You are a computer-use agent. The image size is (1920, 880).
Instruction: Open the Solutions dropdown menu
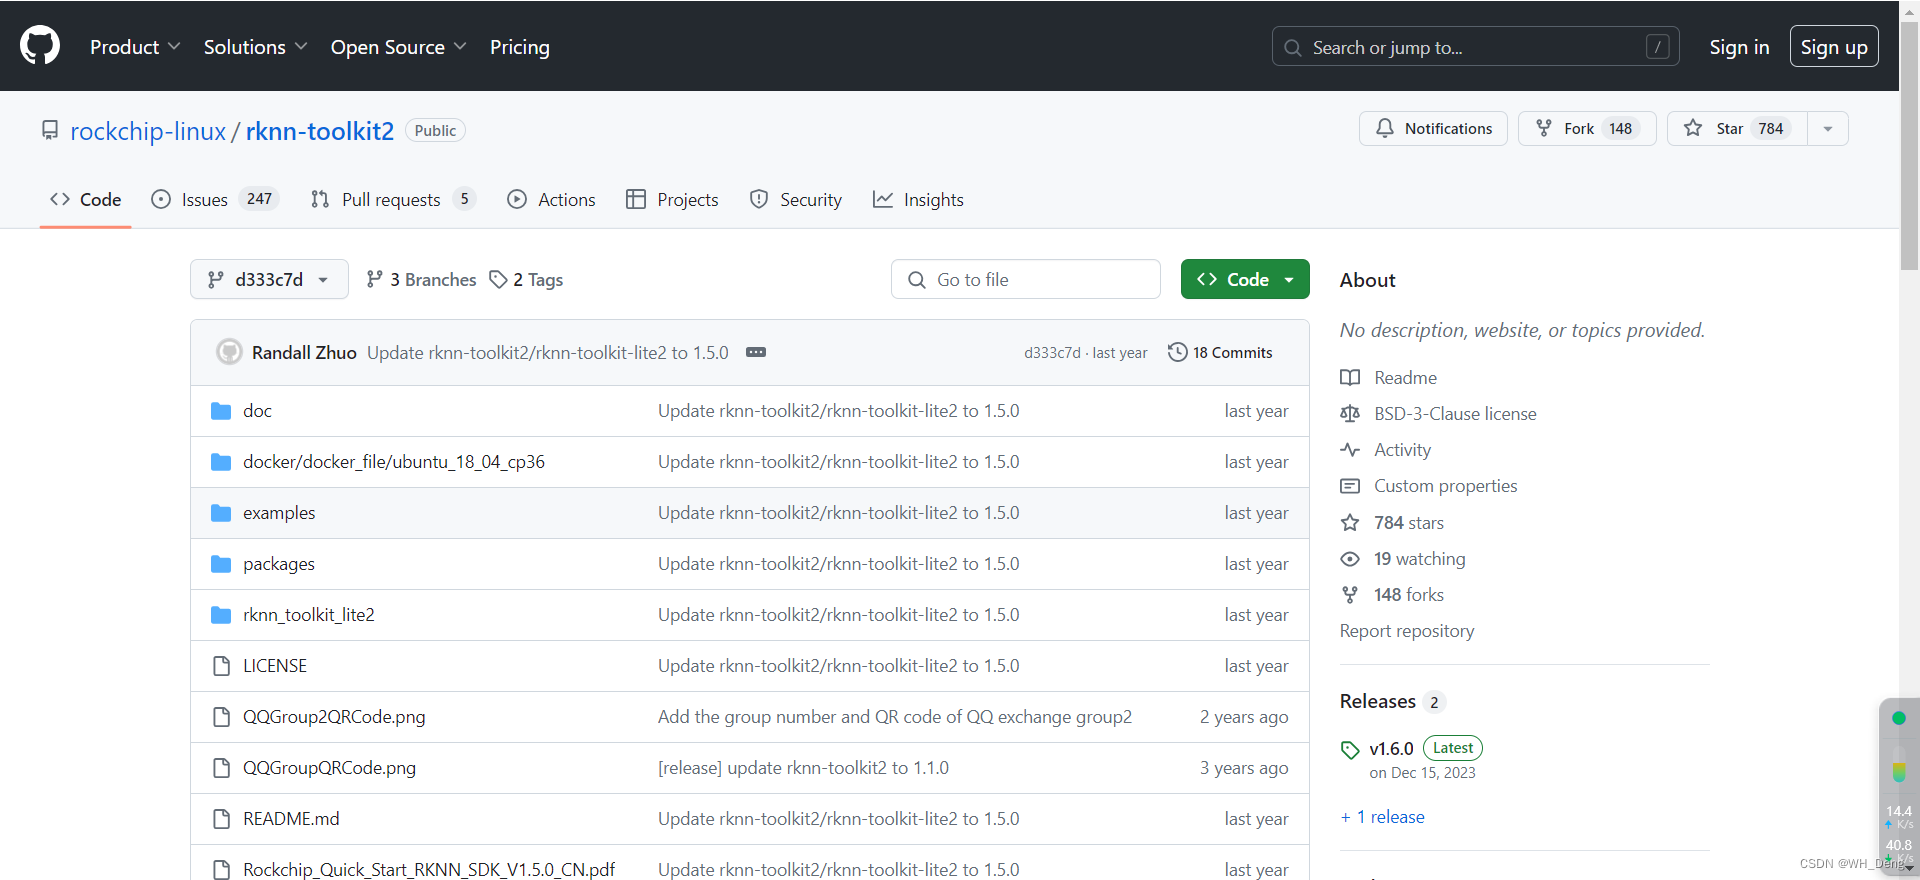coord(255,47)
